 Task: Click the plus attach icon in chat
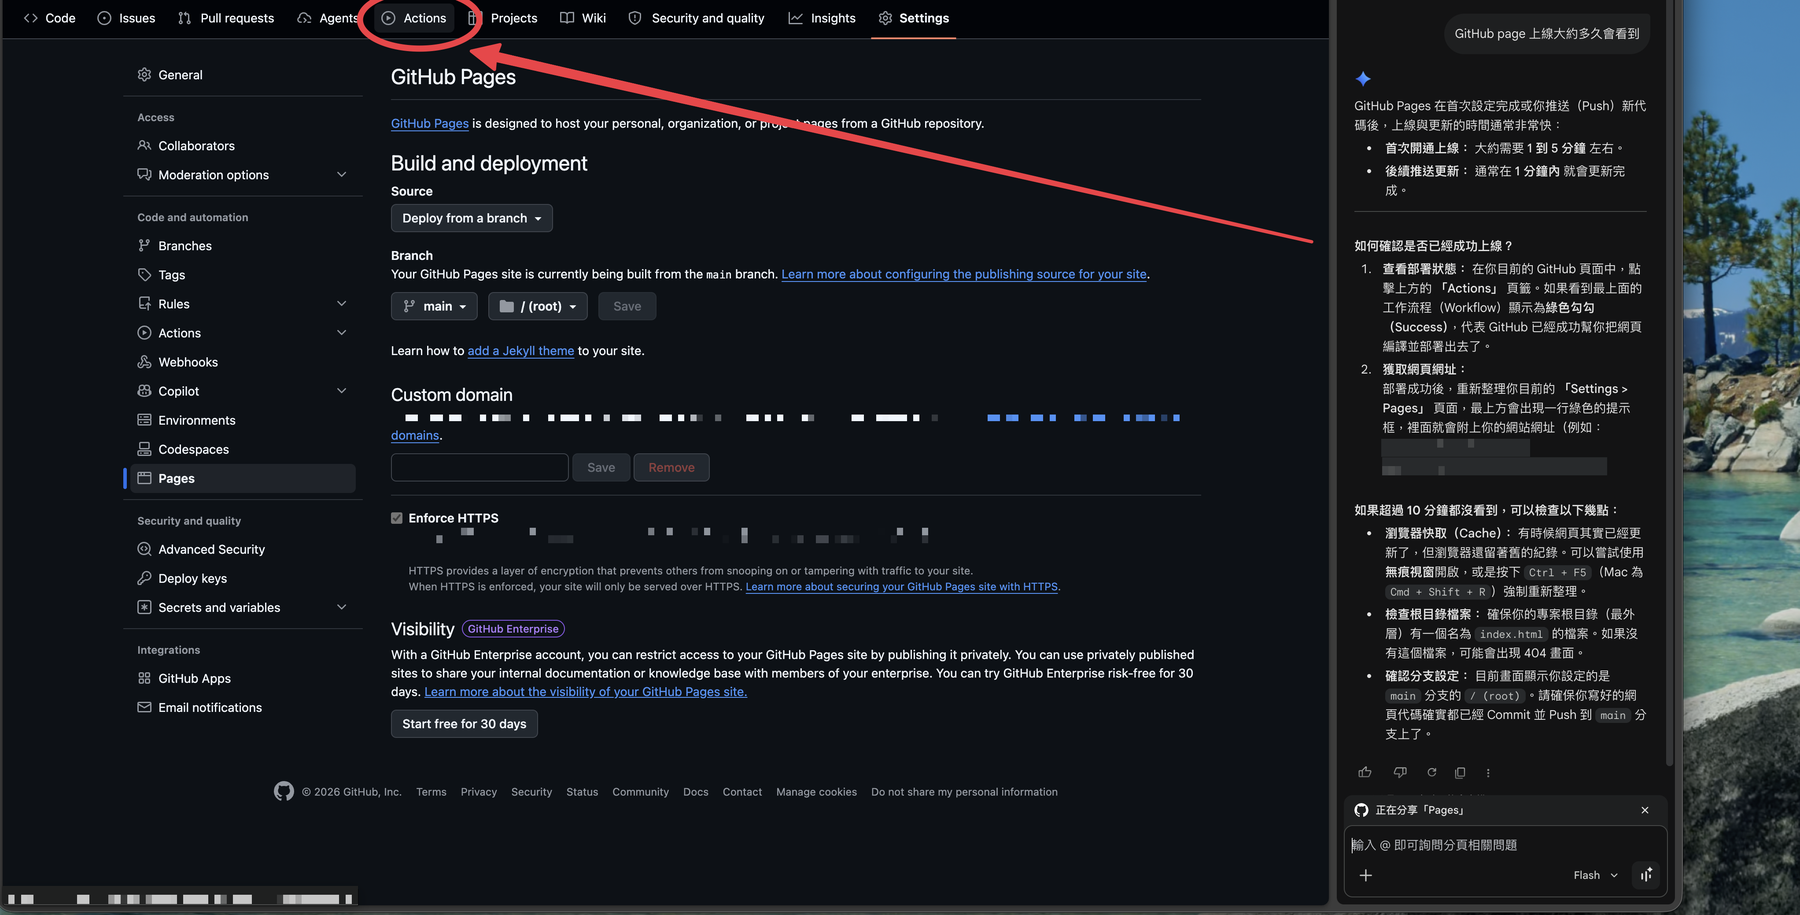(1366, 875)
